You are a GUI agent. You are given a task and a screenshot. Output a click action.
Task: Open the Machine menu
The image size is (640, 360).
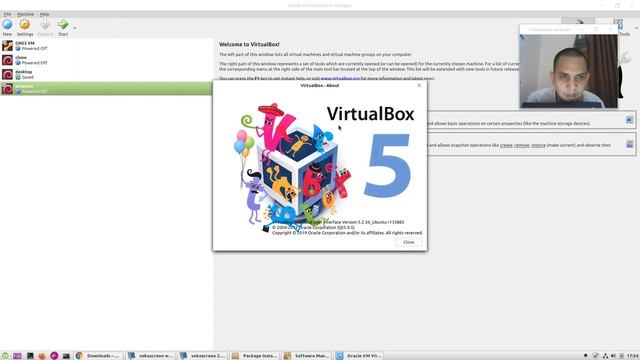point(25,14)
